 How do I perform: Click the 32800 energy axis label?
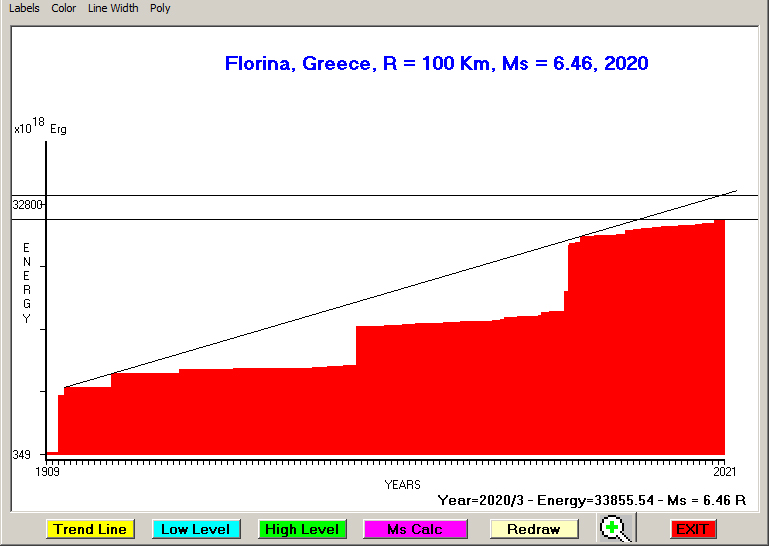coord(27,205)
